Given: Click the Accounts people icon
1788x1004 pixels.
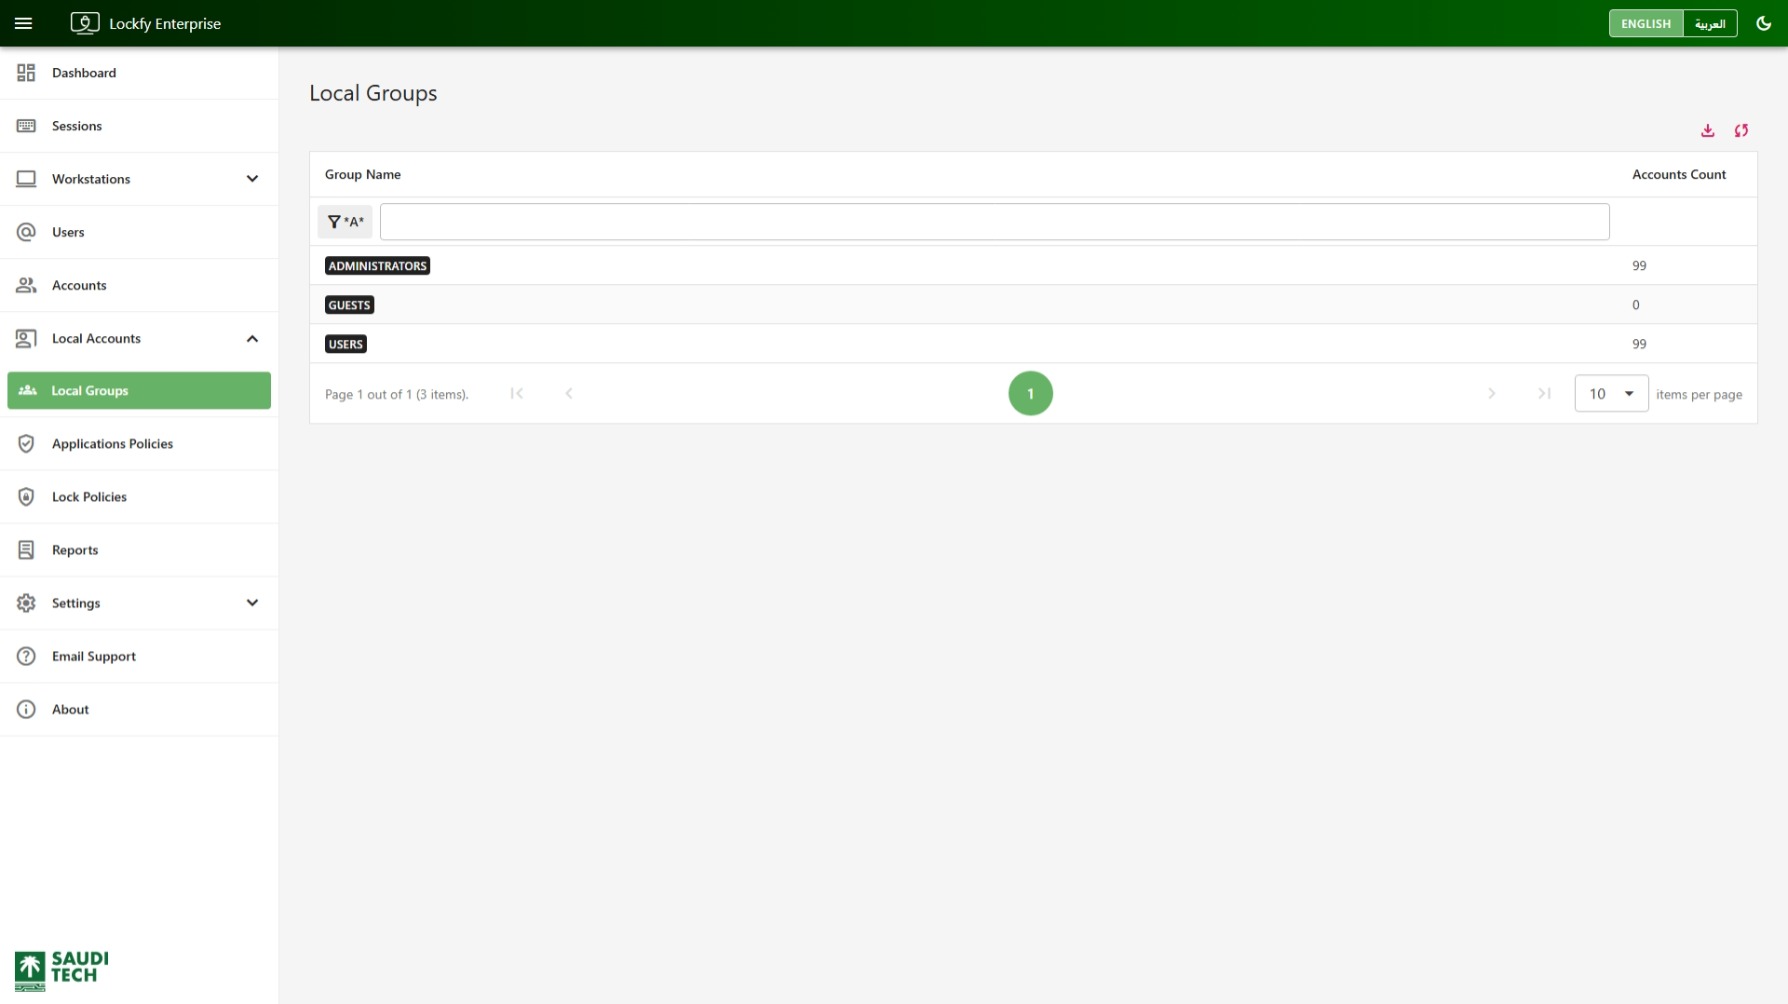Looking at the screenshot, I should [x=26, y=285].
